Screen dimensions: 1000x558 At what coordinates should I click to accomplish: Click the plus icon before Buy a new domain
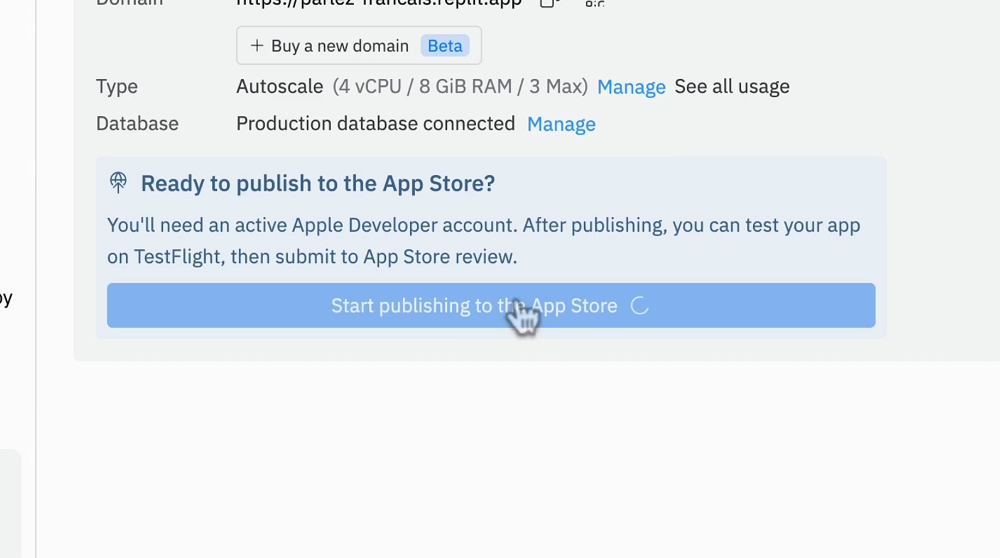point(257,46)
